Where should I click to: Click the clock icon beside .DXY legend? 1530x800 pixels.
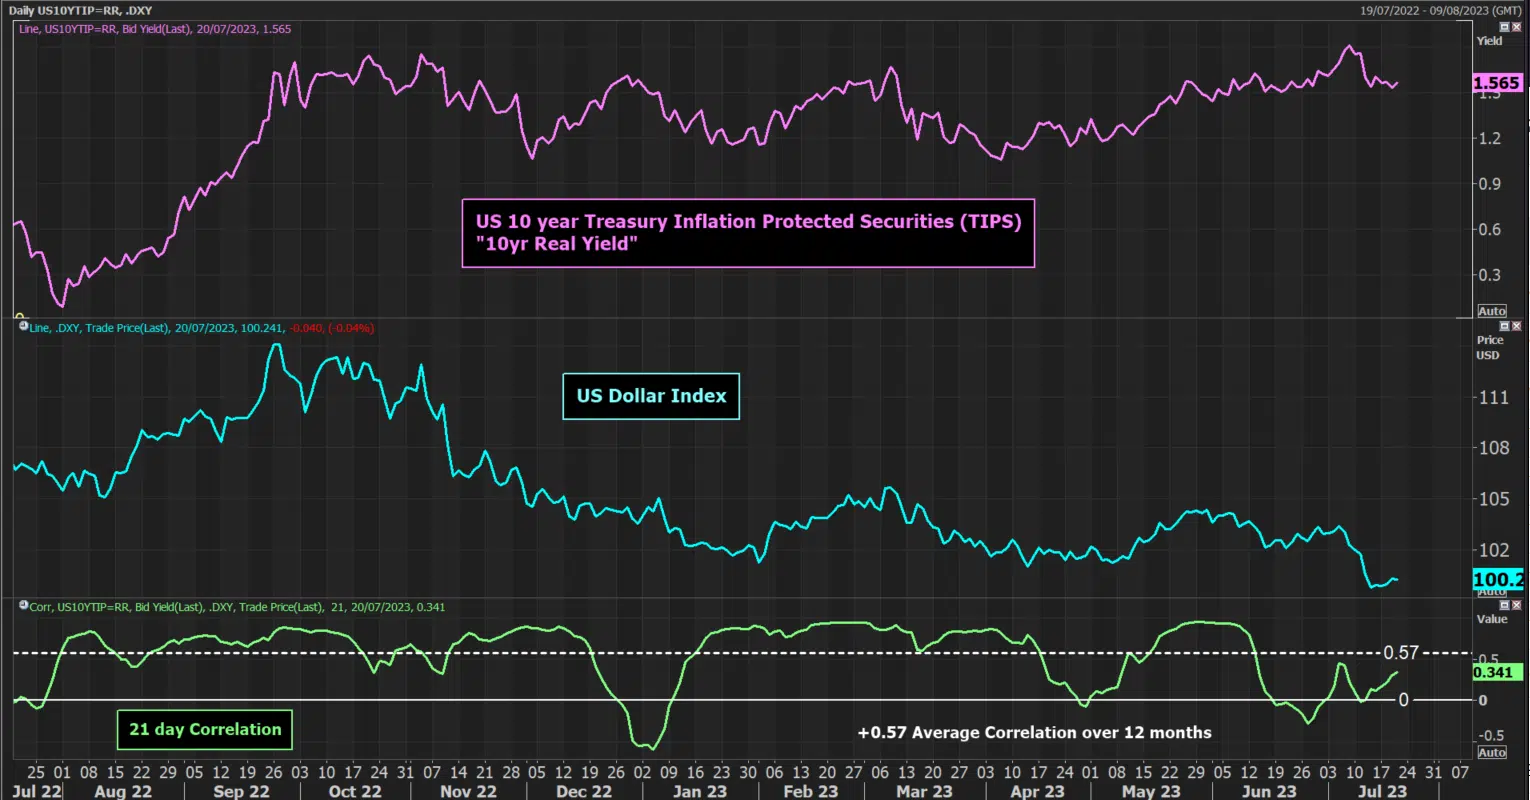[23, 326]
